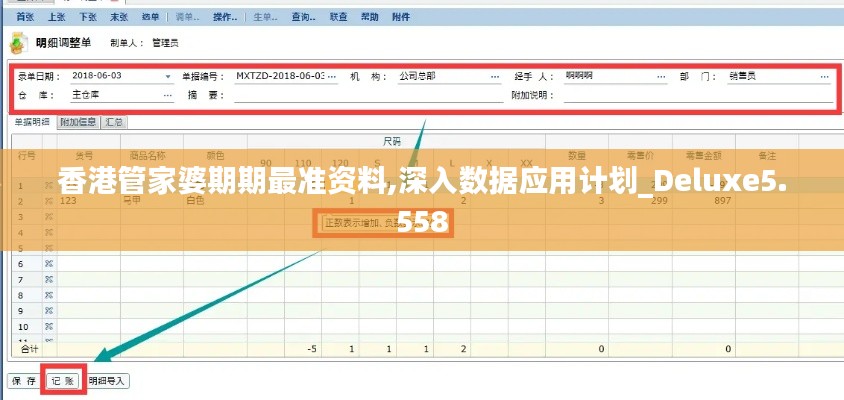Open the 调单.. toolbar menu
The width and height of the screenshot is (844, 400).
click(x=188, y=17)
